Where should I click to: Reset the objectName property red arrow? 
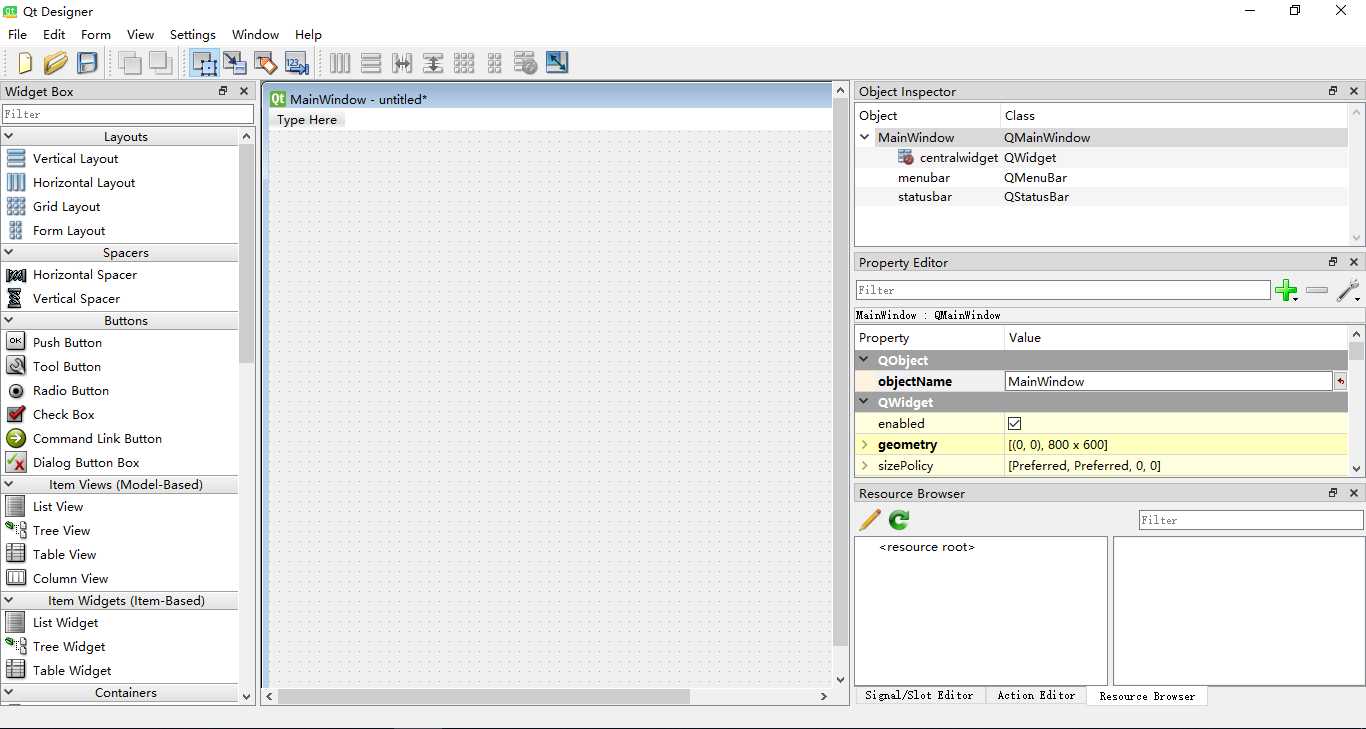[x=1340, y=381]
